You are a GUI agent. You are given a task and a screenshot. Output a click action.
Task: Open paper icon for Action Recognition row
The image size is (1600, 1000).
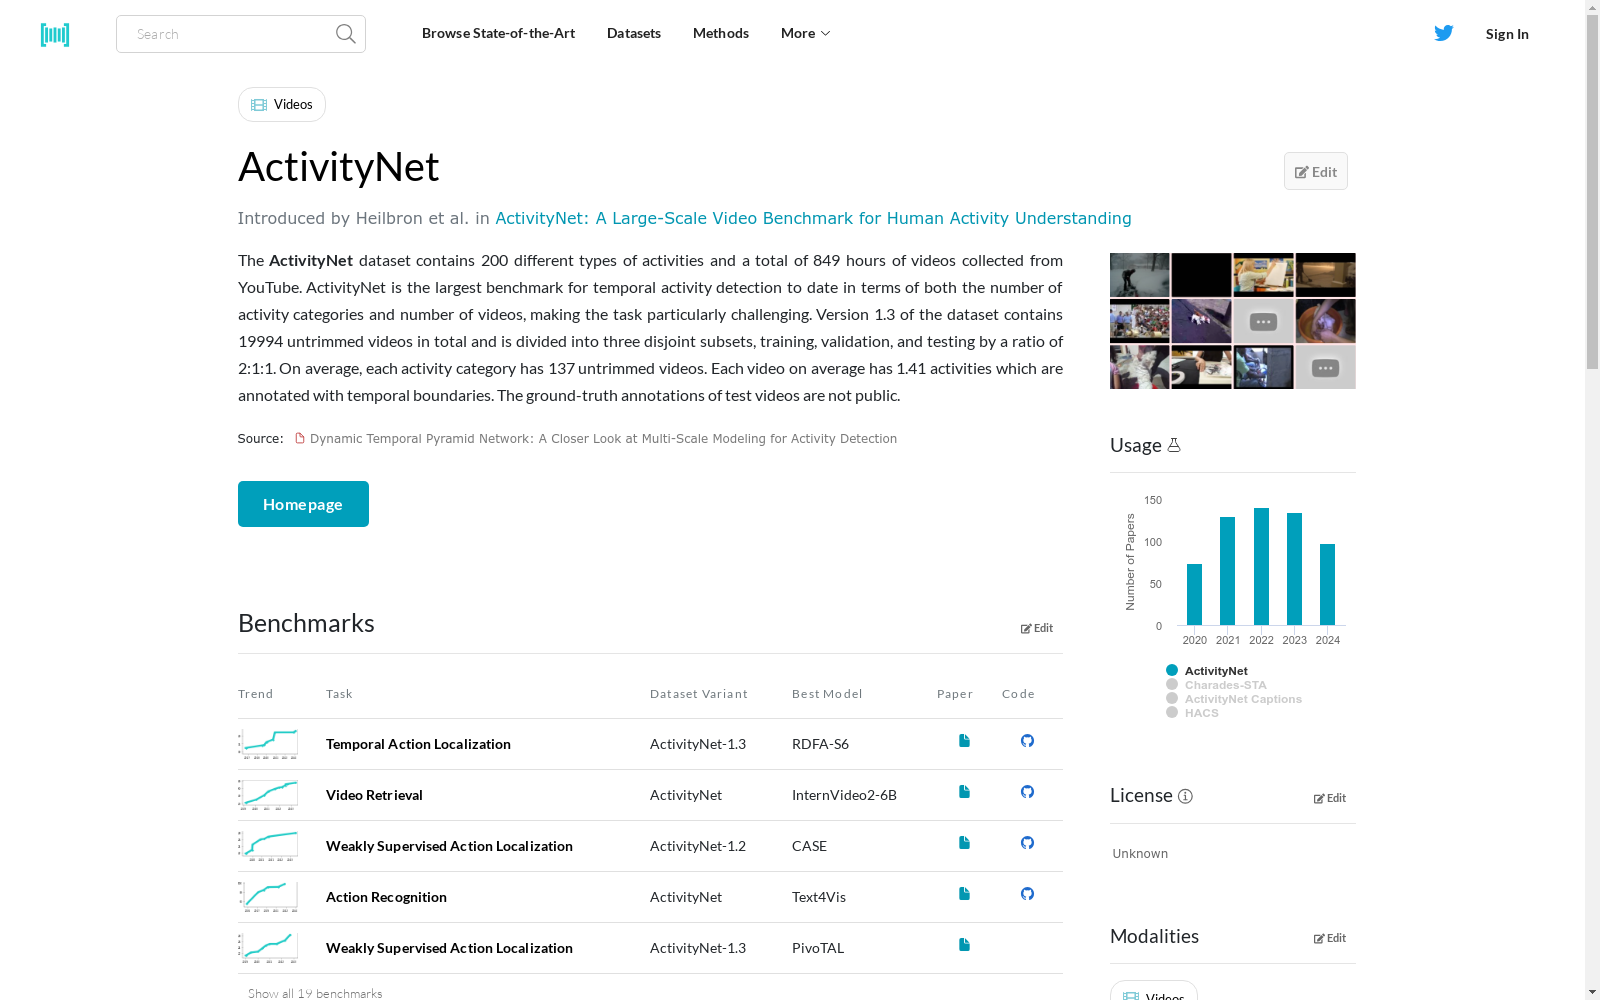[964, 894]
